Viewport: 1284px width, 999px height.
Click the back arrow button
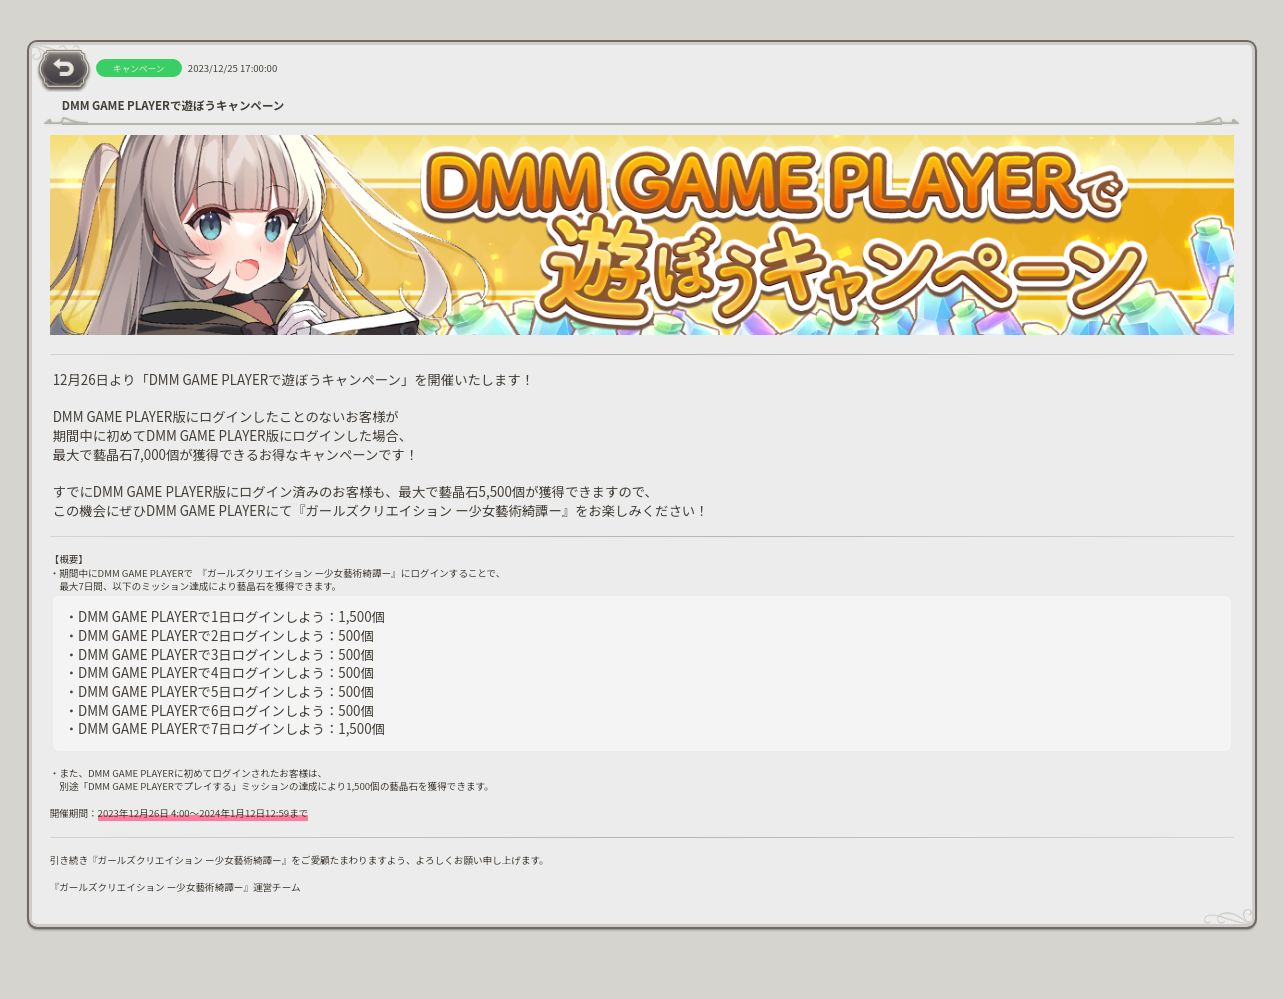point(64,69)
